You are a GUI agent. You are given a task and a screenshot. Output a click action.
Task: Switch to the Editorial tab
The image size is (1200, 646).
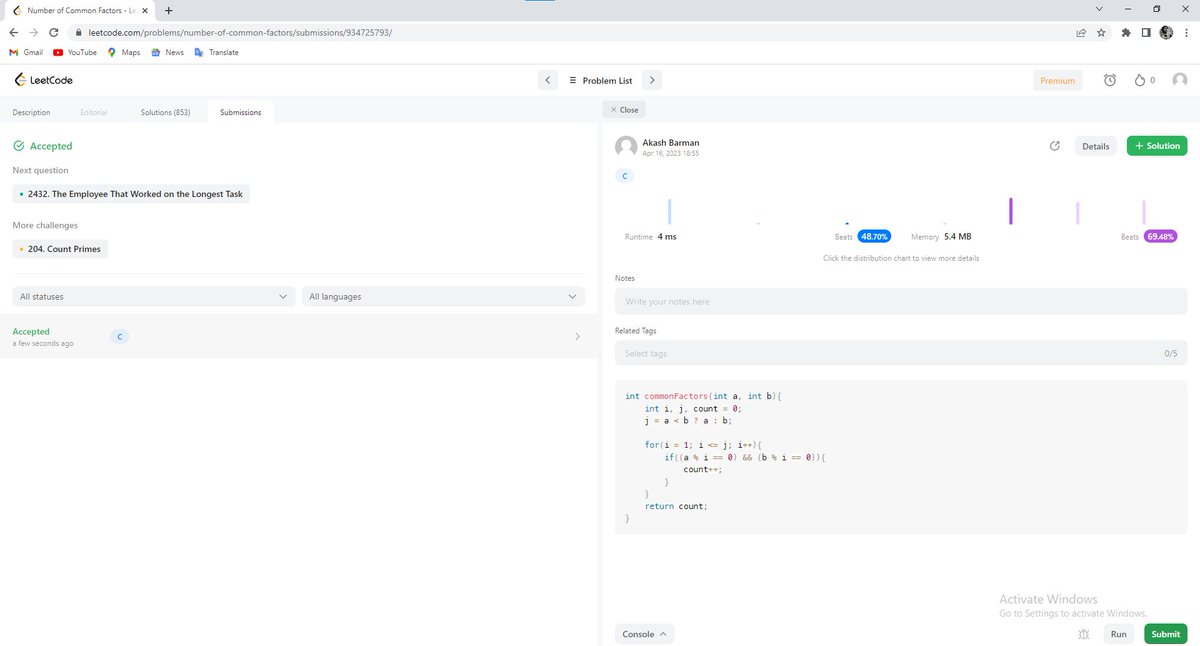click(94, 112)
